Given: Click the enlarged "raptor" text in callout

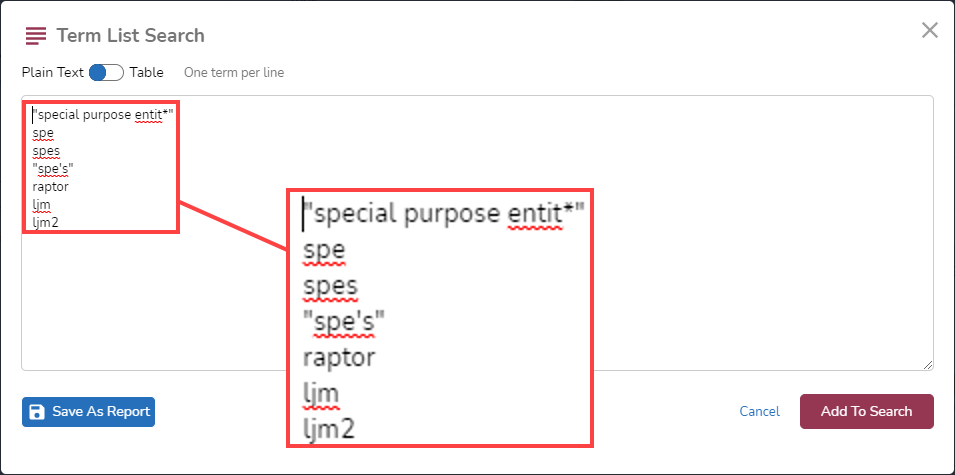Looking at the screenshot, I should pyautogui.click(x=339, y=357).
